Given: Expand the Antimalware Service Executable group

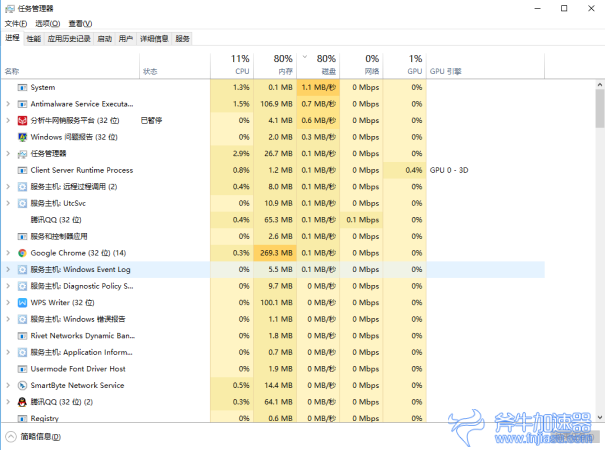Looking at the screenshot, I should coord(8,104).
